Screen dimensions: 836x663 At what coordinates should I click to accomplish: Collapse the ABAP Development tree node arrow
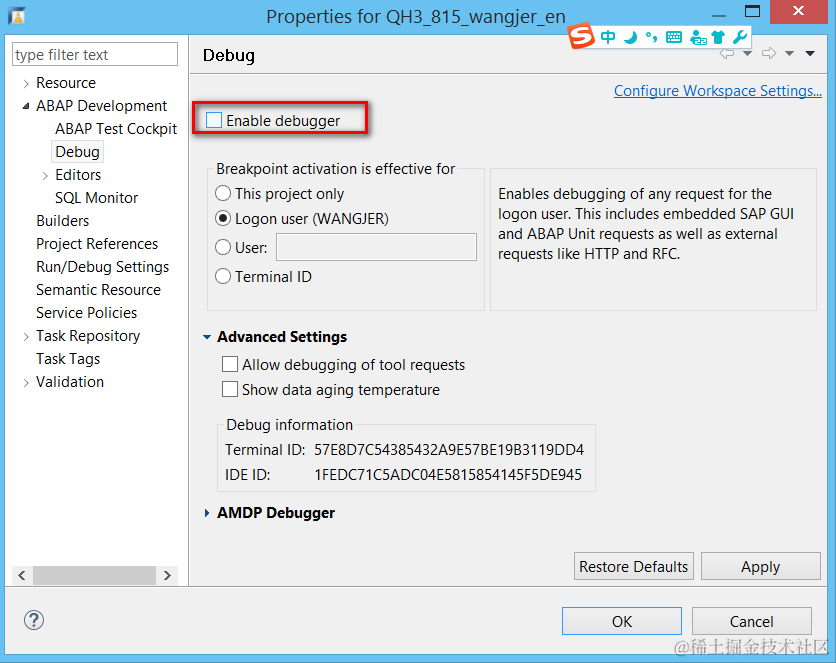click(x=26, y=106)
